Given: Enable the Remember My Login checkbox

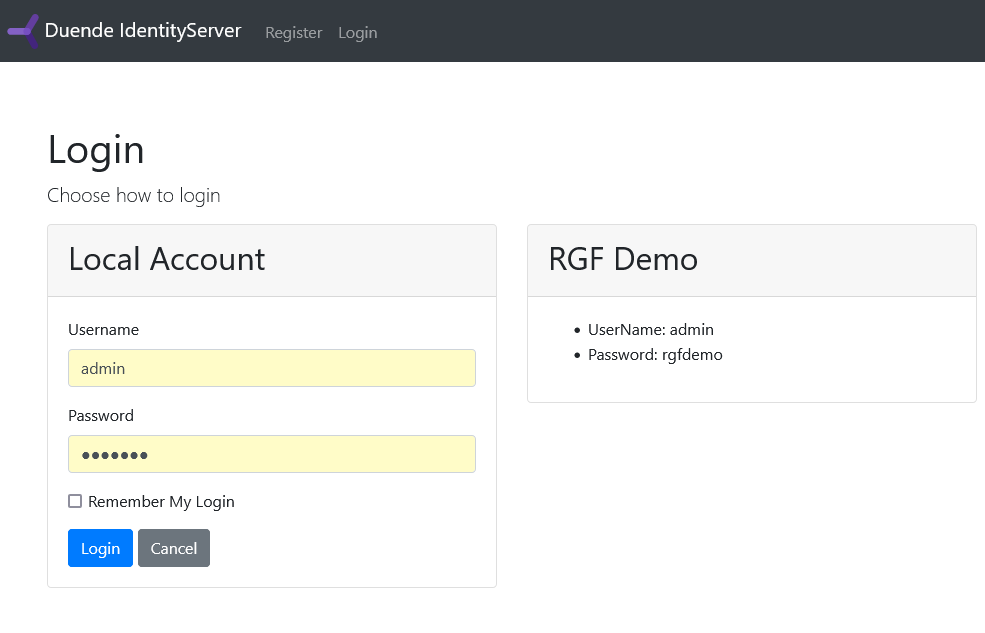Looking at the screenshot, I should pyautogui.click(x=75, y=501).
